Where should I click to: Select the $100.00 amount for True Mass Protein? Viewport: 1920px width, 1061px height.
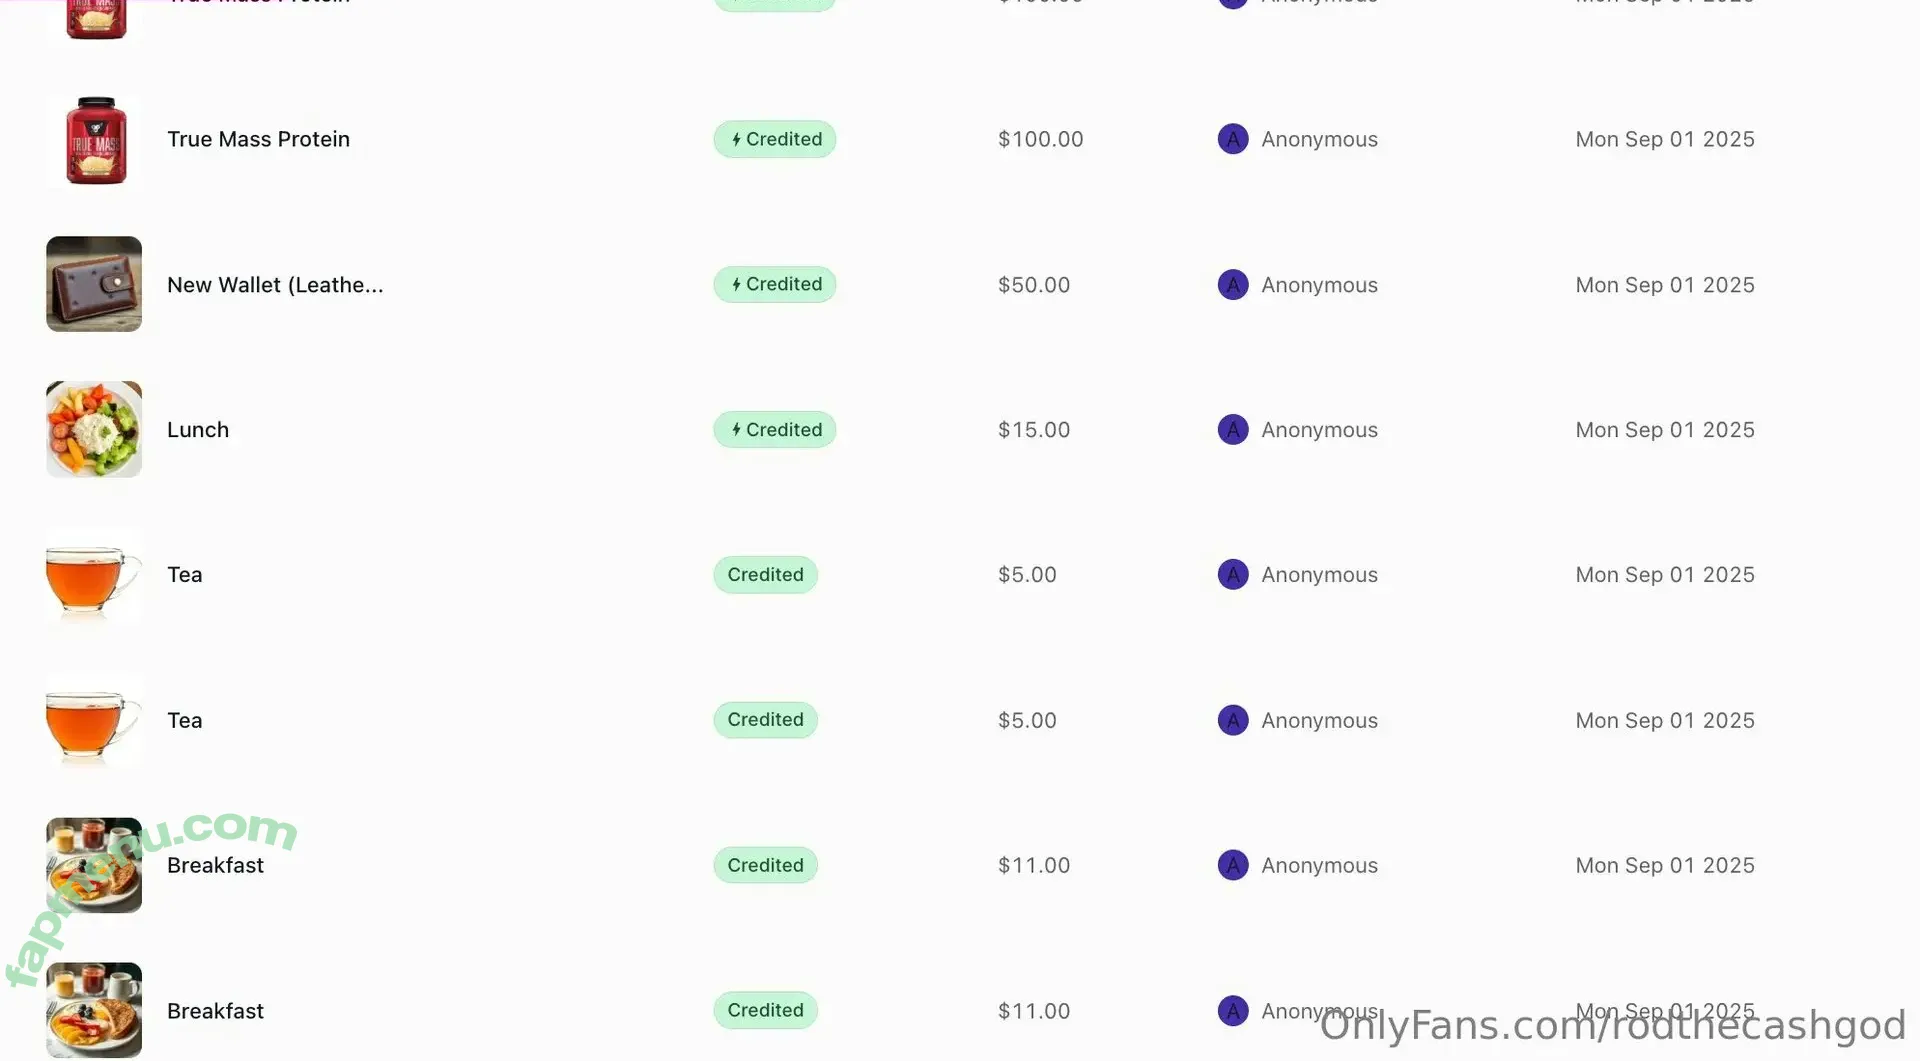click(1040, 139)
